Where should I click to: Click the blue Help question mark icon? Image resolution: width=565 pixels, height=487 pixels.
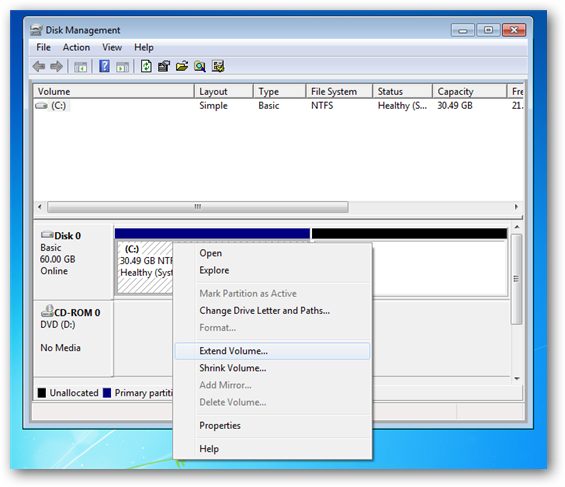click(104, 66)
